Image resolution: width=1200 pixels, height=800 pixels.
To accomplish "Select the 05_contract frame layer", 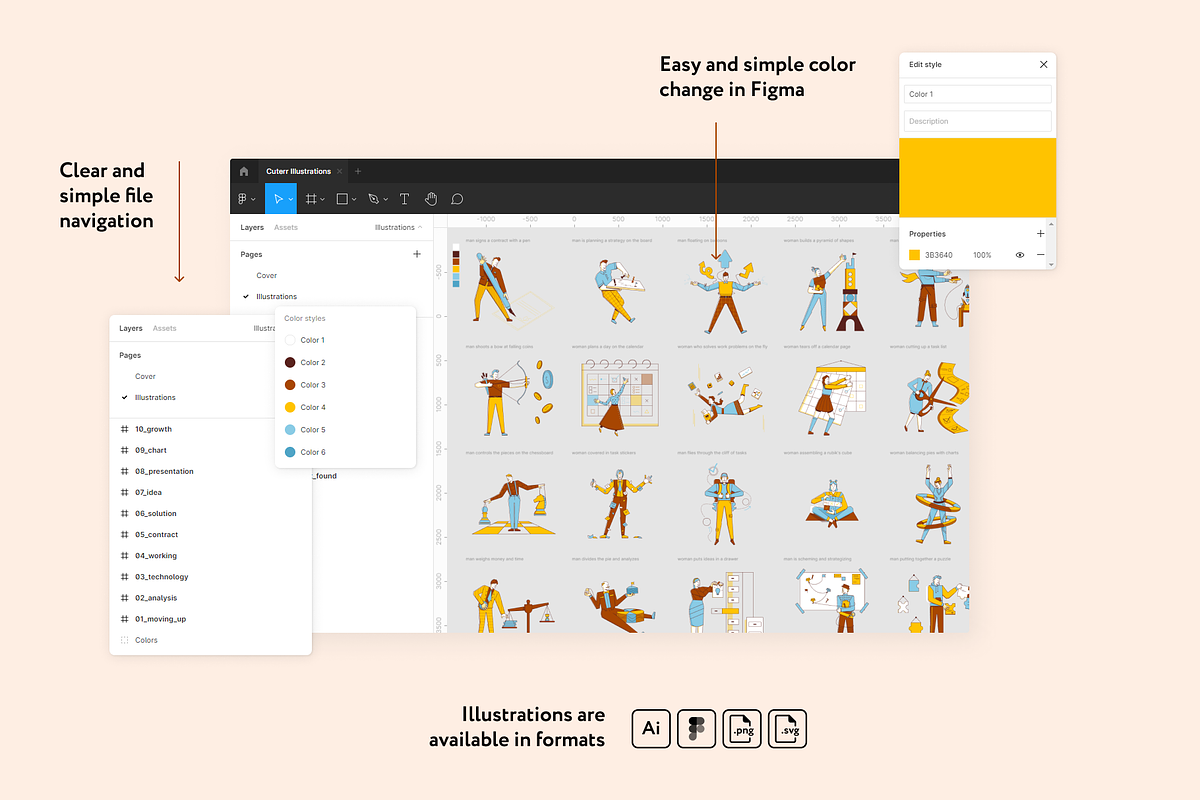I will pos(156,534).
